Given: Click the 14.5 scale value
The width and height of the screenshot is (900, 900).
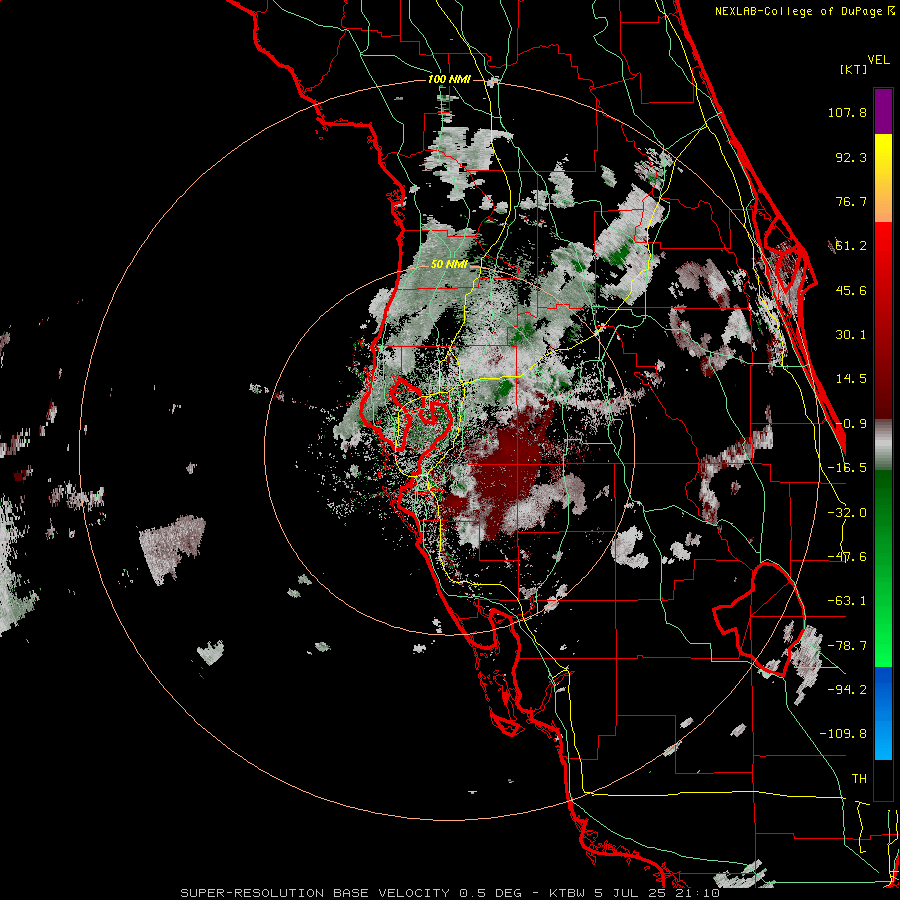Looking at the screenshot, I should (x=851, y=379).
